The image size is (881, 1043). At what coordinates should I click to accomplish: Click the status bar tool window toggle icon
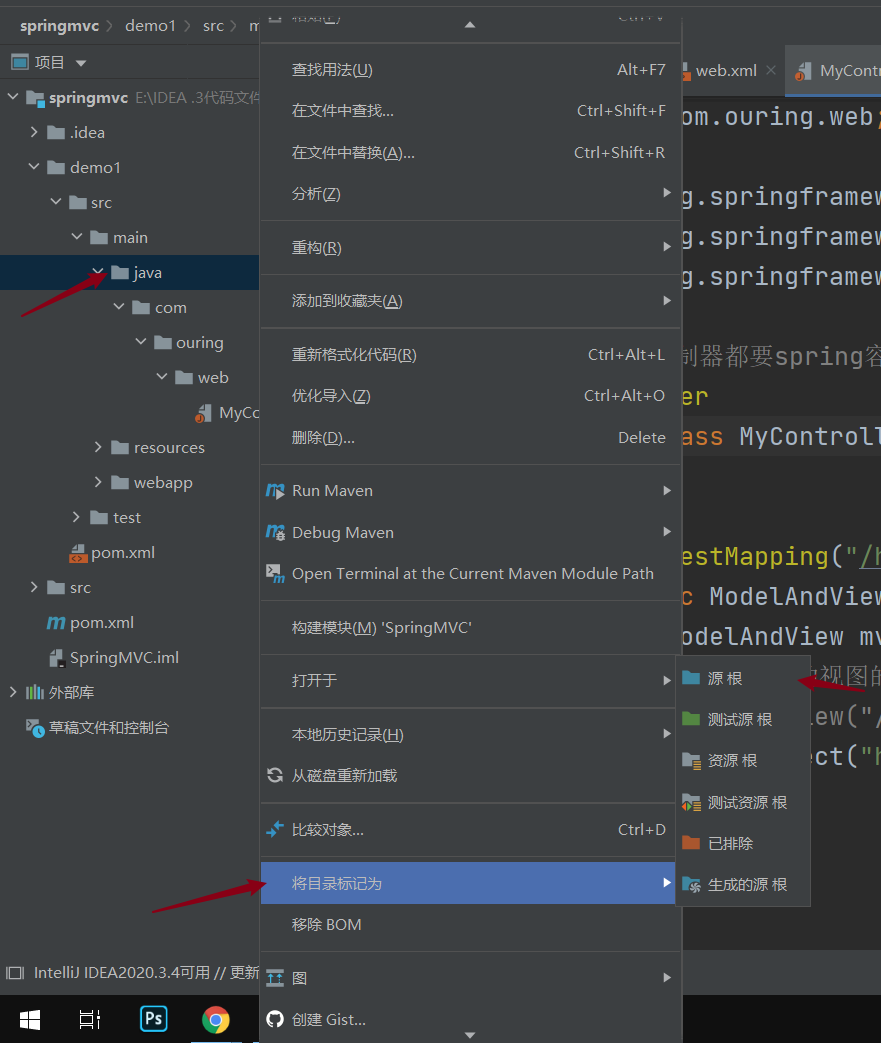point(15,973)
